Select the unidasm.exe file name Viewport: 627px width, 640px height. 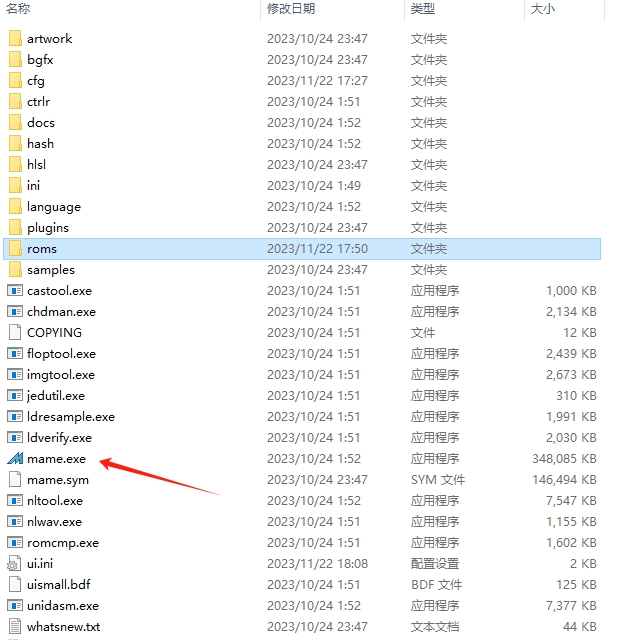pos(63,606)
